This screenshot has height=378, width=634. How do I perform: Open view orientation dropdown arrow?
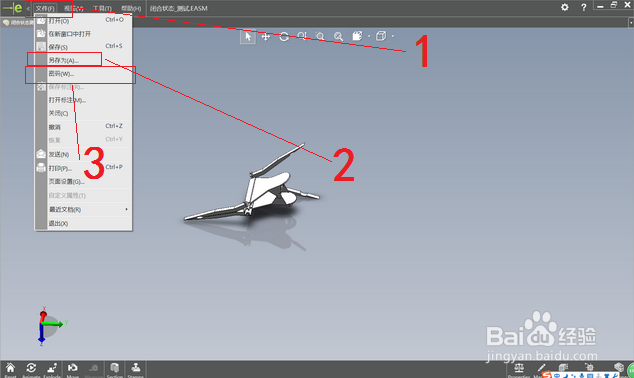click(369, 36)
